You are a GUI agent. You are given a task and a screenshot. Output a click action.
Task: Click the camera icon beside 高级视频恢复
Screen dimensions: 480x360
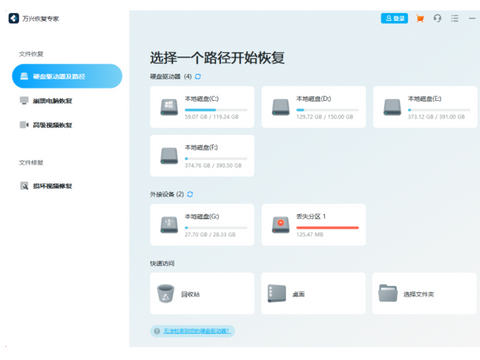24,125
